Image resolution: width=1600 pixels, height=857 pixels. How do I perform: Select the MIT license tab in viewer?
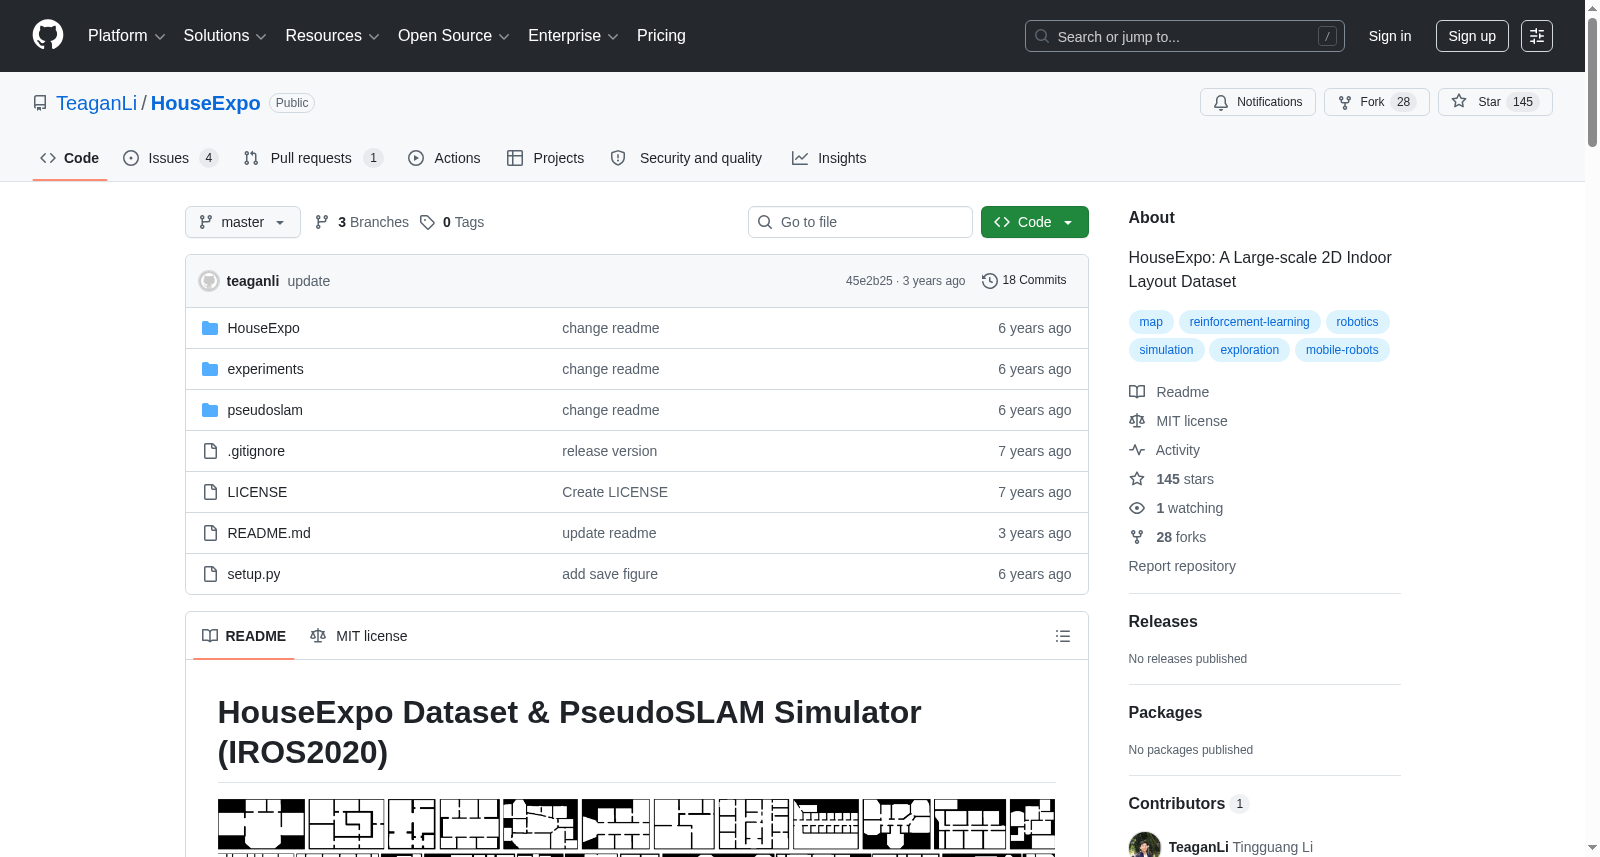[359, 636]
